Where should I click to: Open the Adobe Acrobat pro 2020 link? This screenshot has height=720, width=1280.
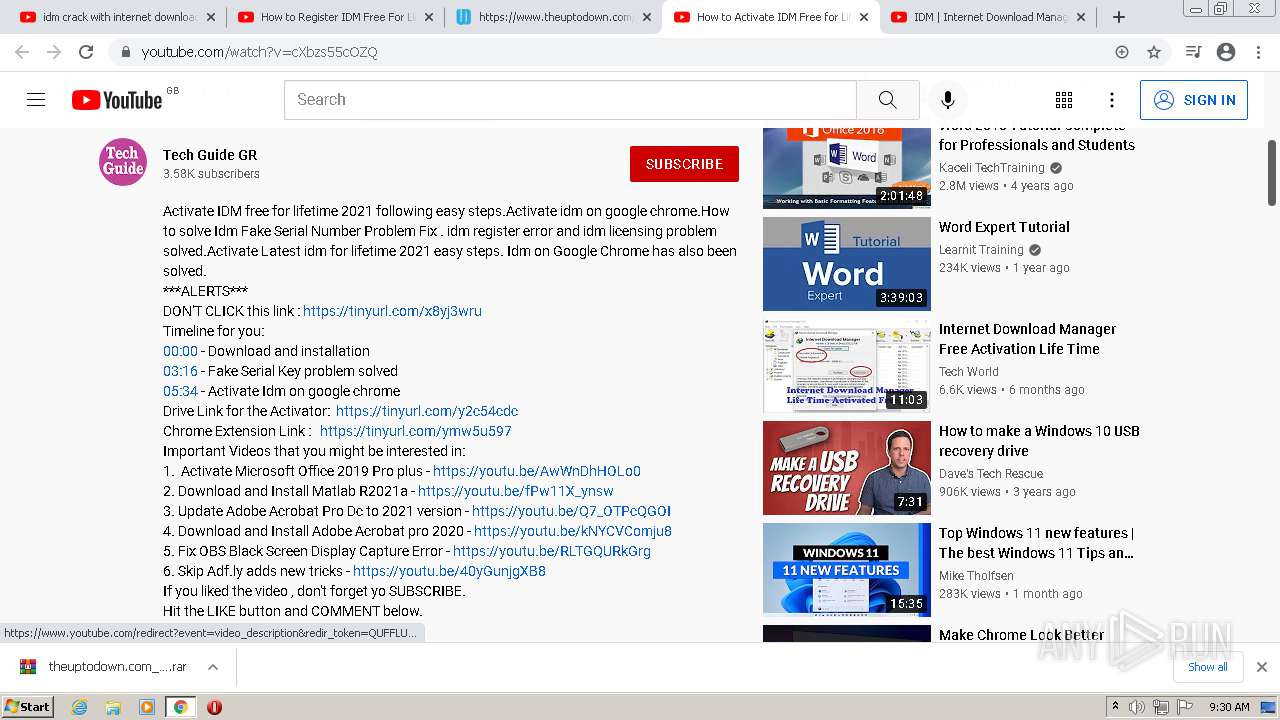tap(573, 531)
